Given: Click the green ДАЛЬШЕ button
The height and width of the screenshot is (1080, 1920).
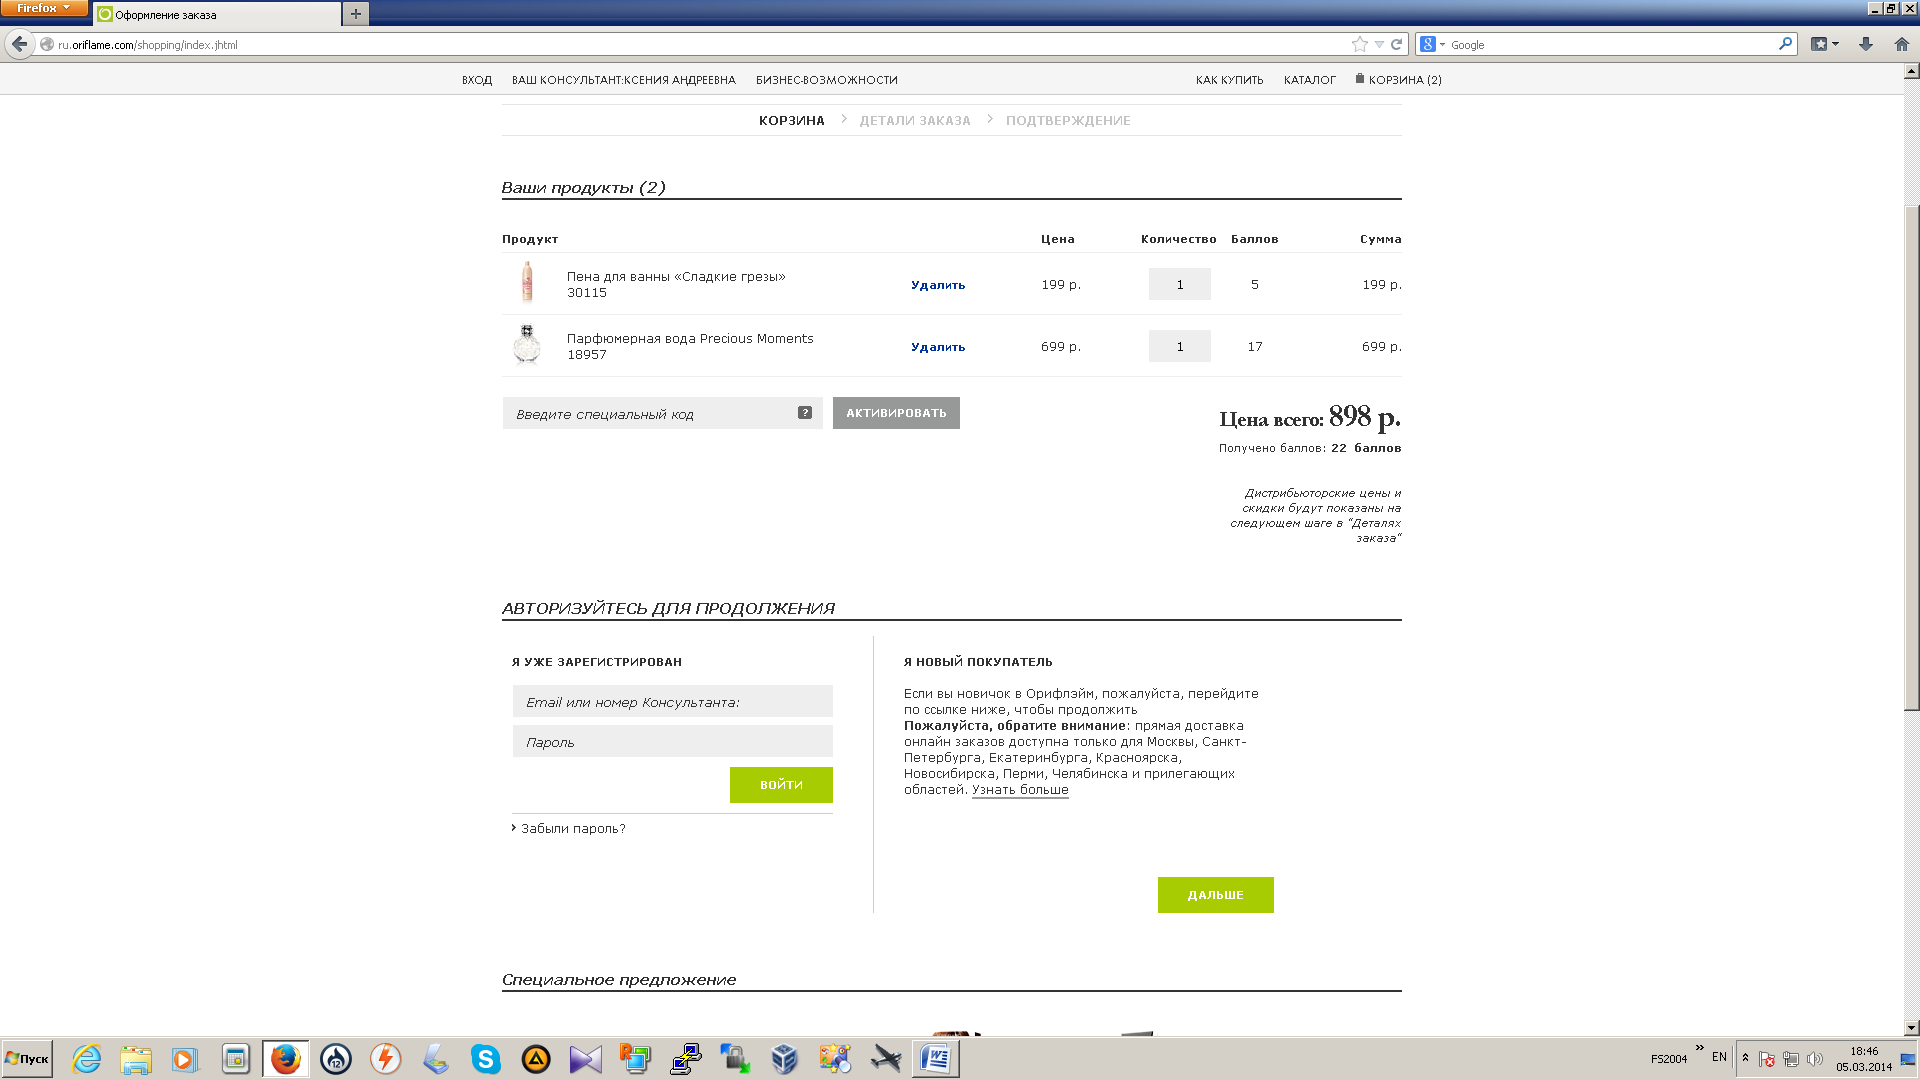Looking at the screenshot, I should click(1215, 895).
